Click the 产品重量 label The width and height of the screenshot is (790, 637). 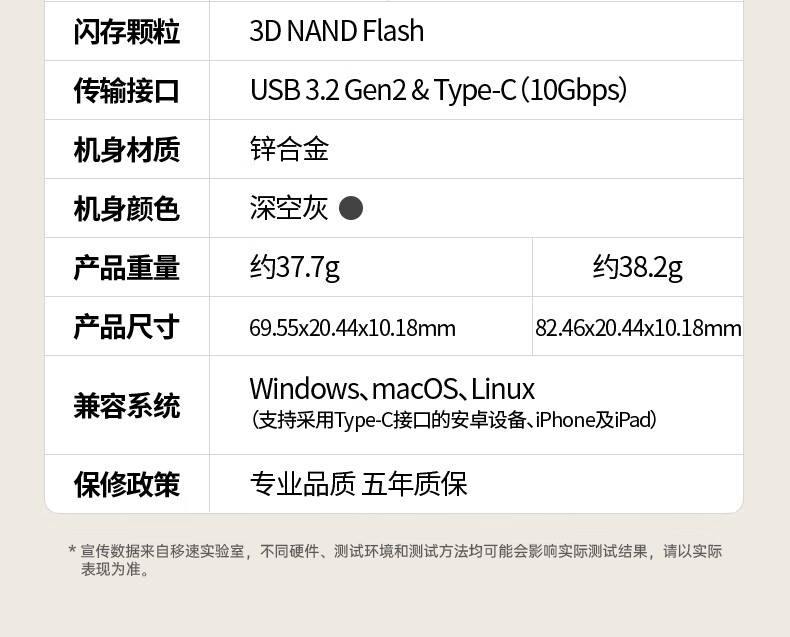click(126, 268)
